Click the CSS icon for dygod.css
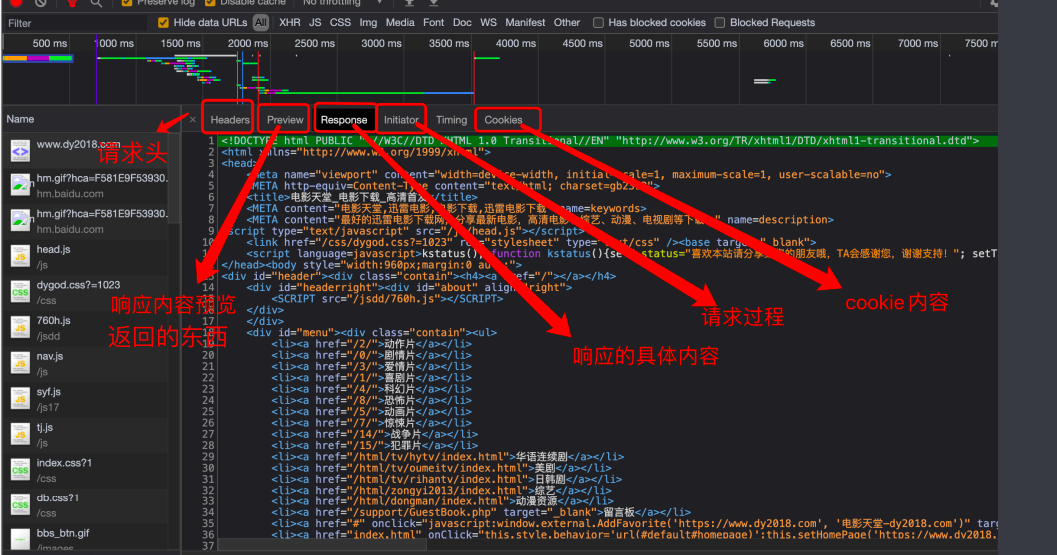 [x=20, y=292]
